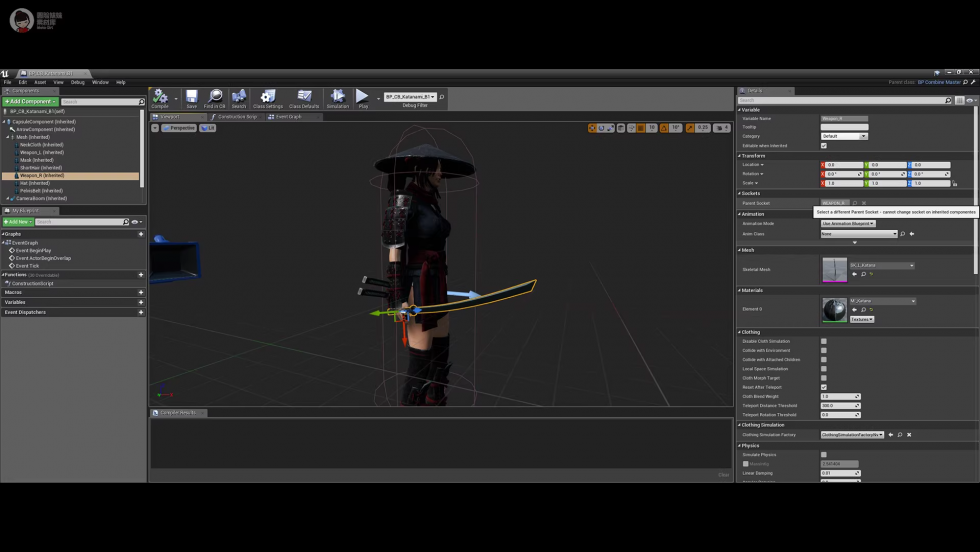Open Skeletal Mesh SK_L_Katana asset dropdown
Screen dimensions: 980x552
[x=882, y=265]
